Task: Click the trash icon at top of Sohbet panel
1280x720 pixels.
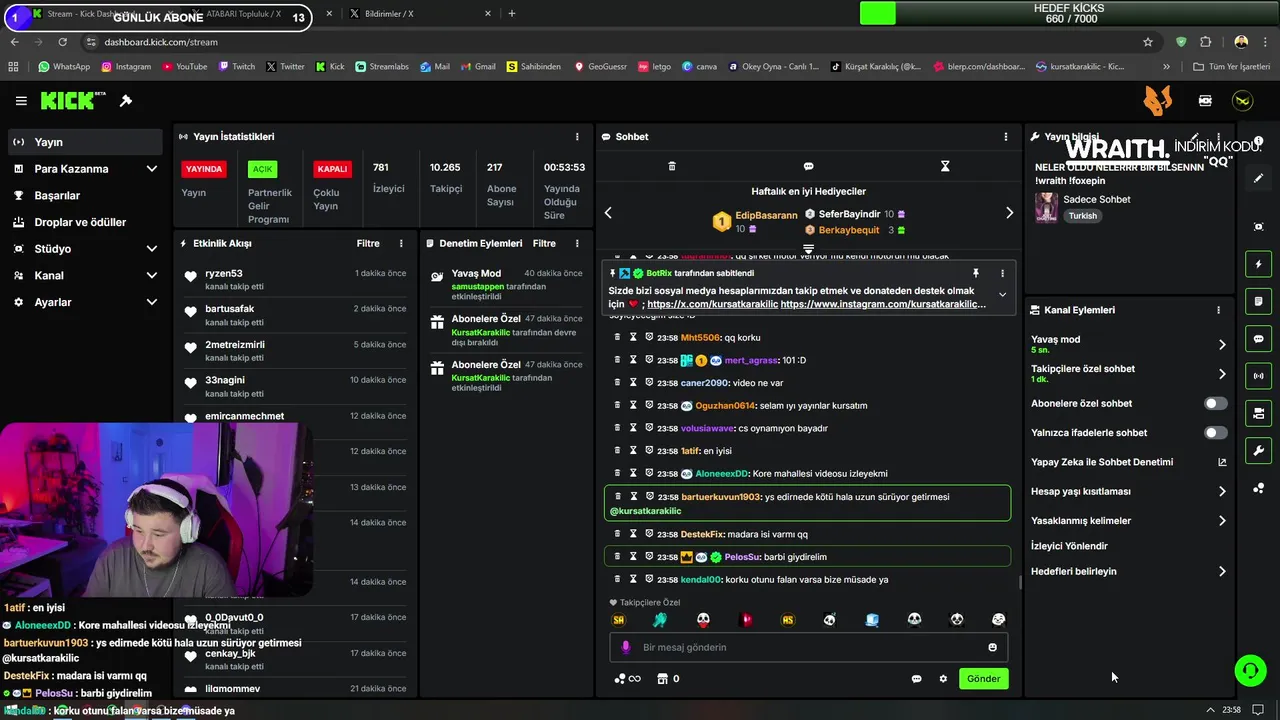Action: click(x=672, y=166)
